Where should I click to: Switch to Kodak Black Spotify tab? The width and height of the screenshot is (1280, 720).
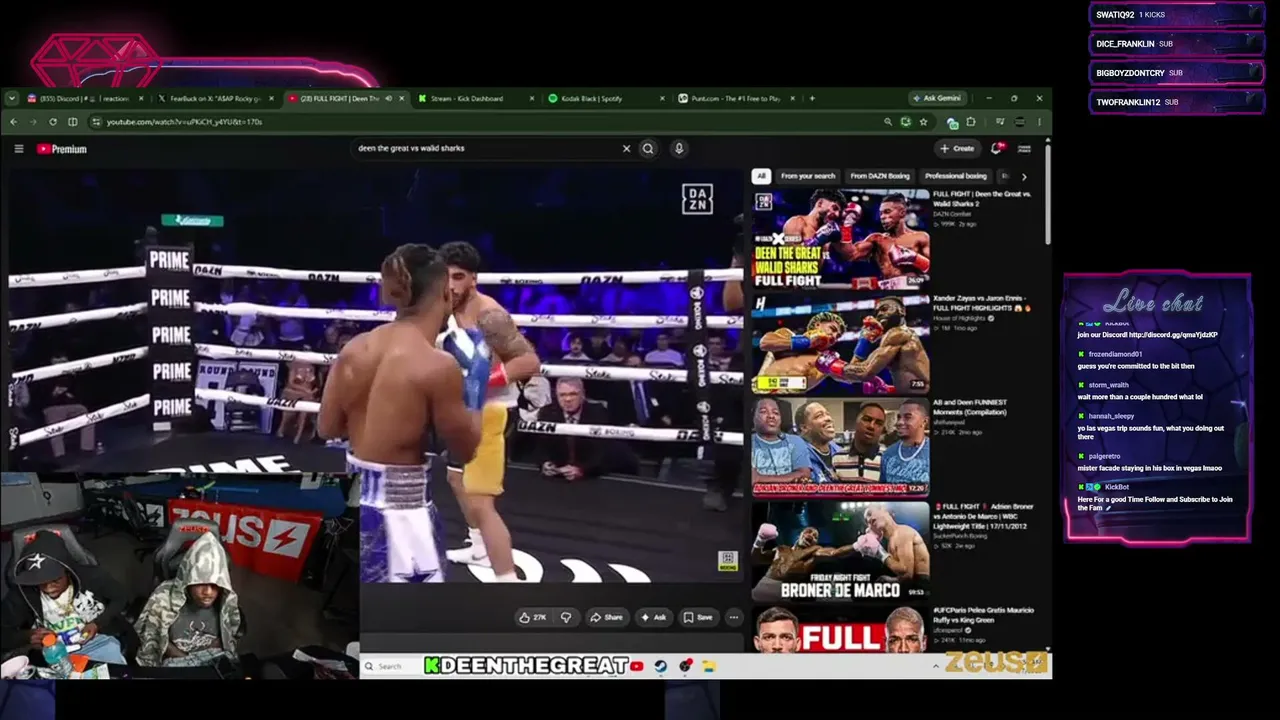[x=606, y=99]
